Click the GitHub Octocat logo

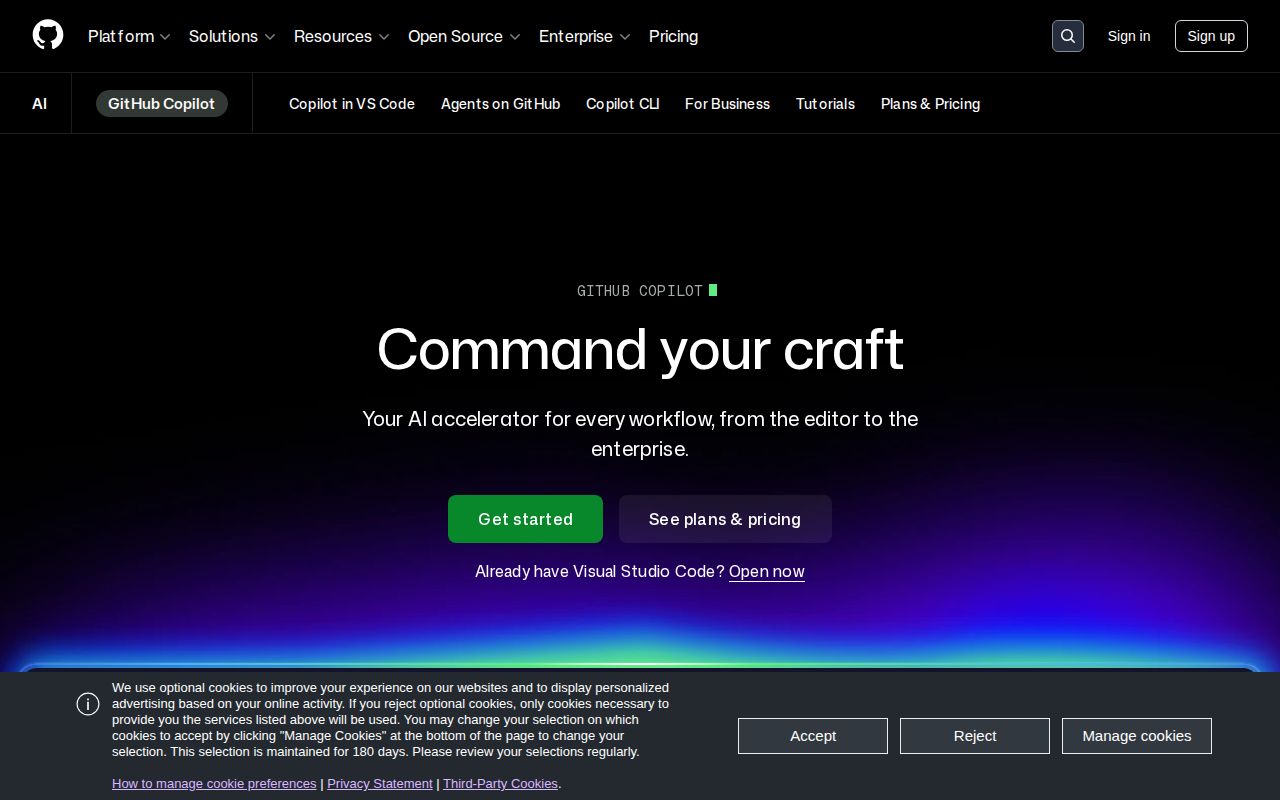click(48, 35)
